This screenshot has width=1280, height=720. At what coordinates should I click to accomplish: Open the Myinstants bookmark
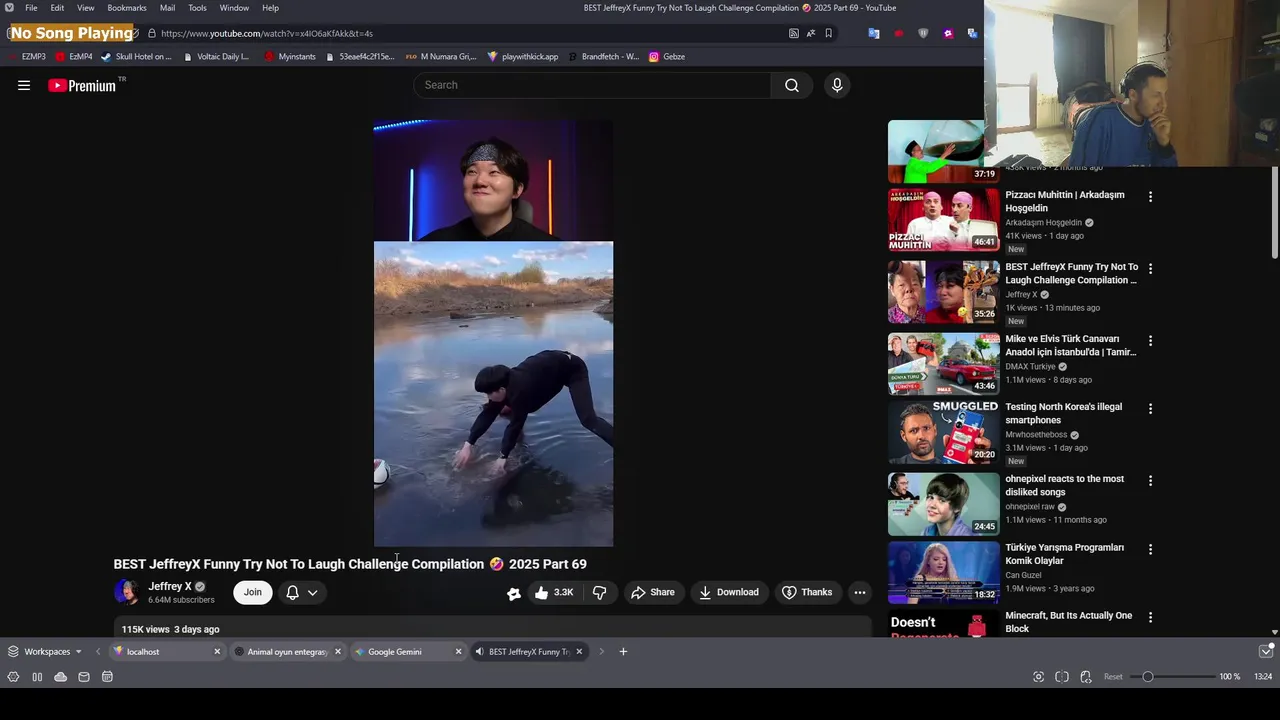290,57
